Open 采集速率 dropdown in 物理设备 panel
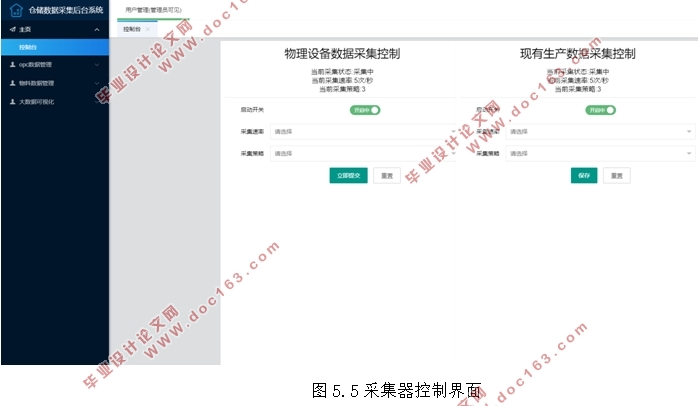 [x=363, y=132]
